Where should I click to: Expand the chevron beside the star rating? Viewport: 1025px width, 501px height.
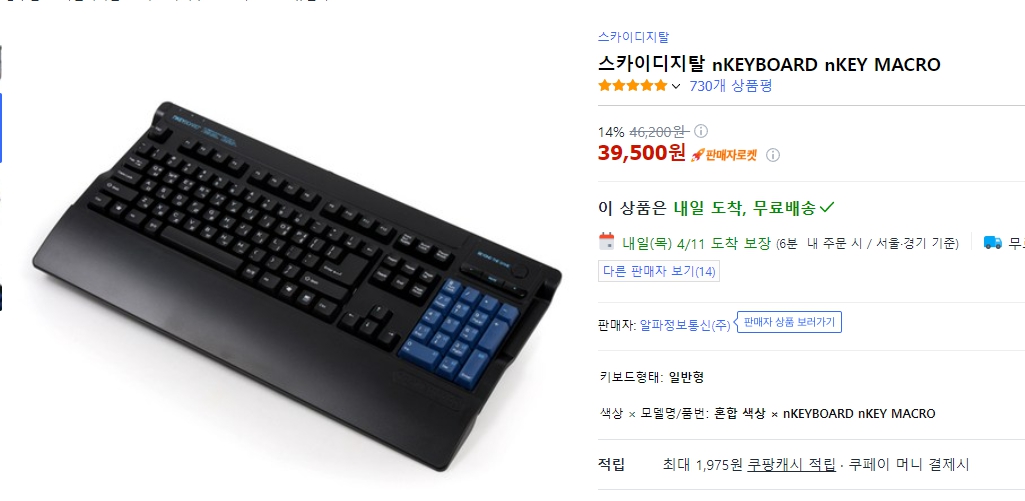676,86
